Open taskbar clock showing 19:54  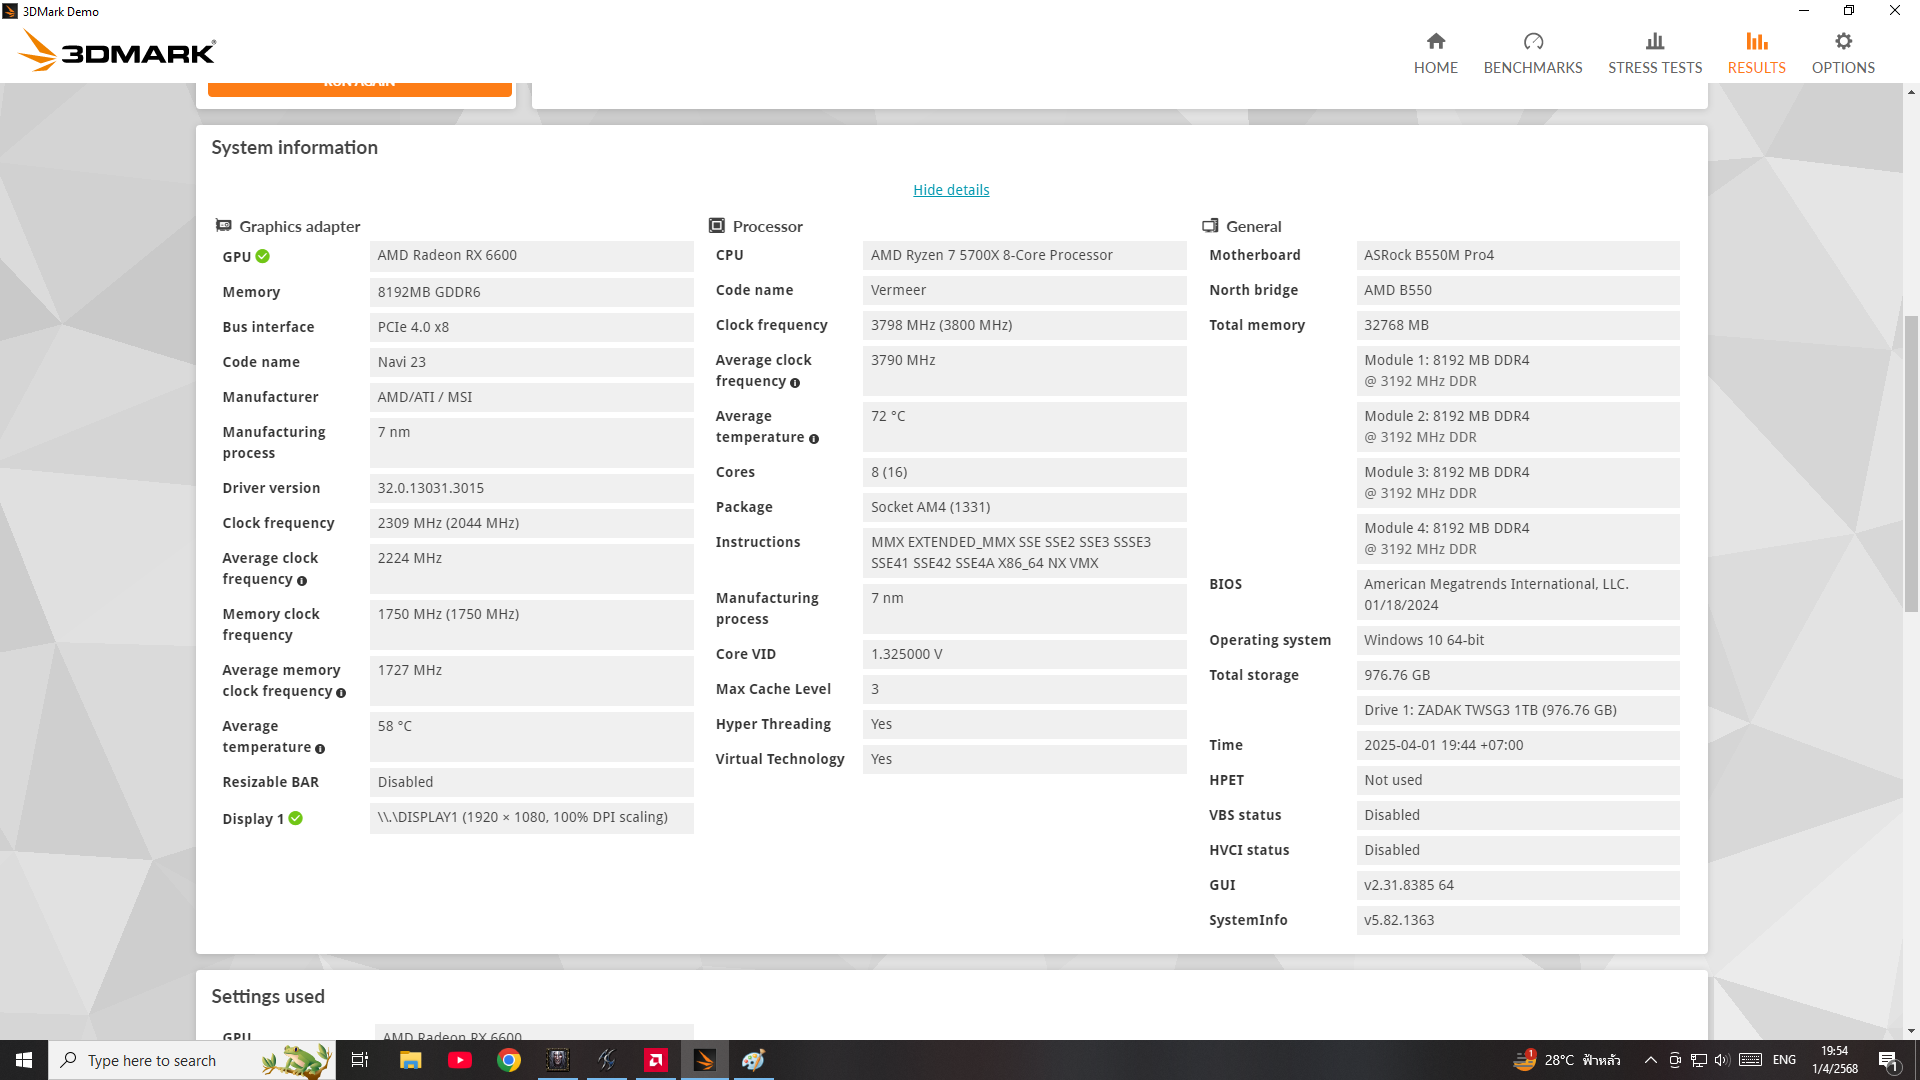coord(1835,1060)
